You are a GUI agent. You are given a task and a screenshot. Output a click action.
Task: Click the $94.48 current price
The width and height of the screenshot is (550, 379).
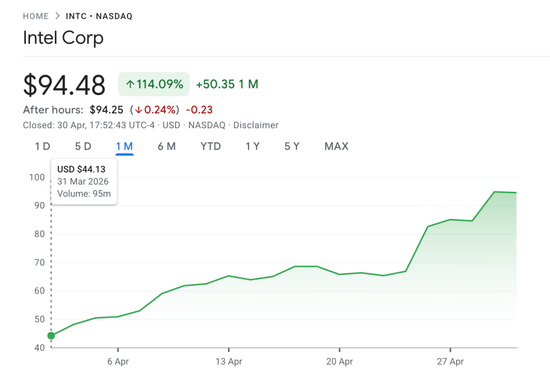tap(64, 85)
